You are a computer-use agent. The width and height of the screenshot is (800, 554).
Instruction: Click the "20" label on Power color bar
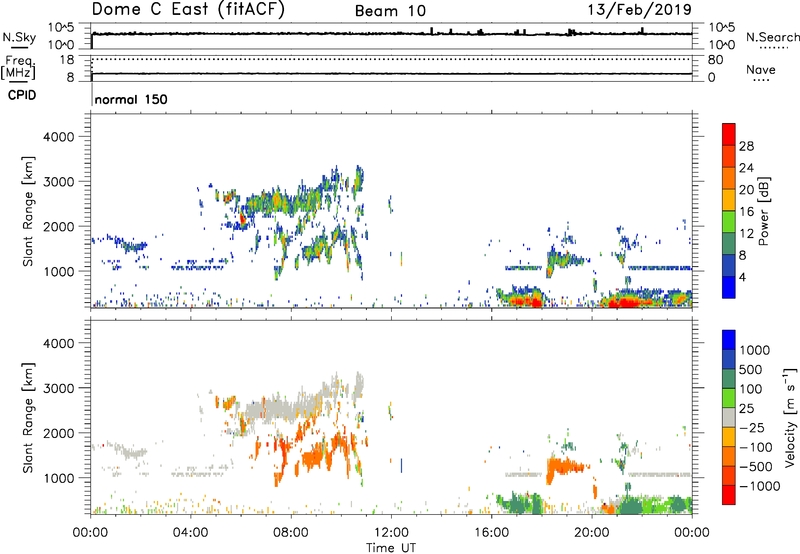pos(746,190)
